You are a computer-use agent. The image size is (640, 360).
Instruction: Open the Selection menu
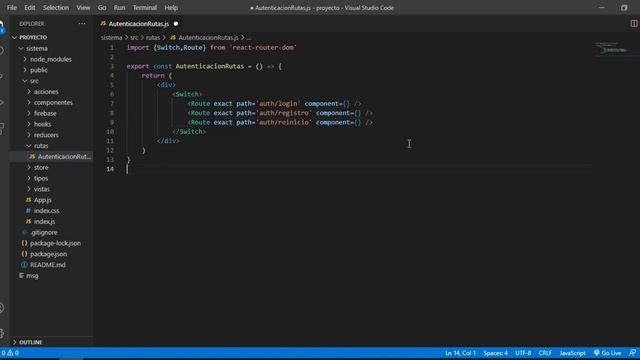click(x=56, y=7)
